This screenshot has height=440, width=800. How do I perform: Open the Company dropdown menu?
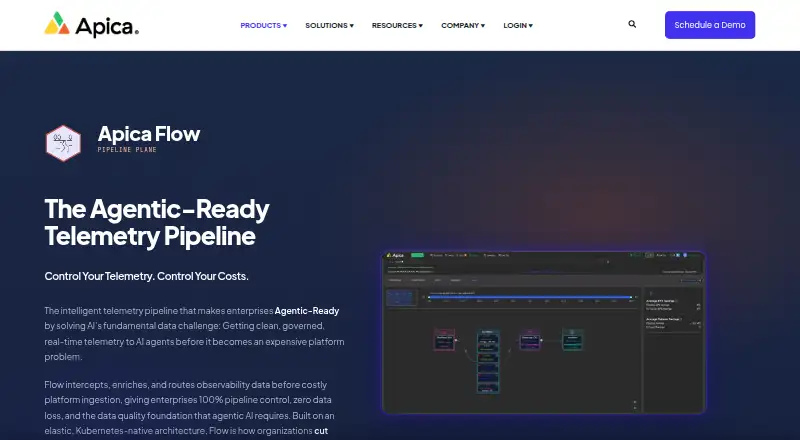click(463, 26)
